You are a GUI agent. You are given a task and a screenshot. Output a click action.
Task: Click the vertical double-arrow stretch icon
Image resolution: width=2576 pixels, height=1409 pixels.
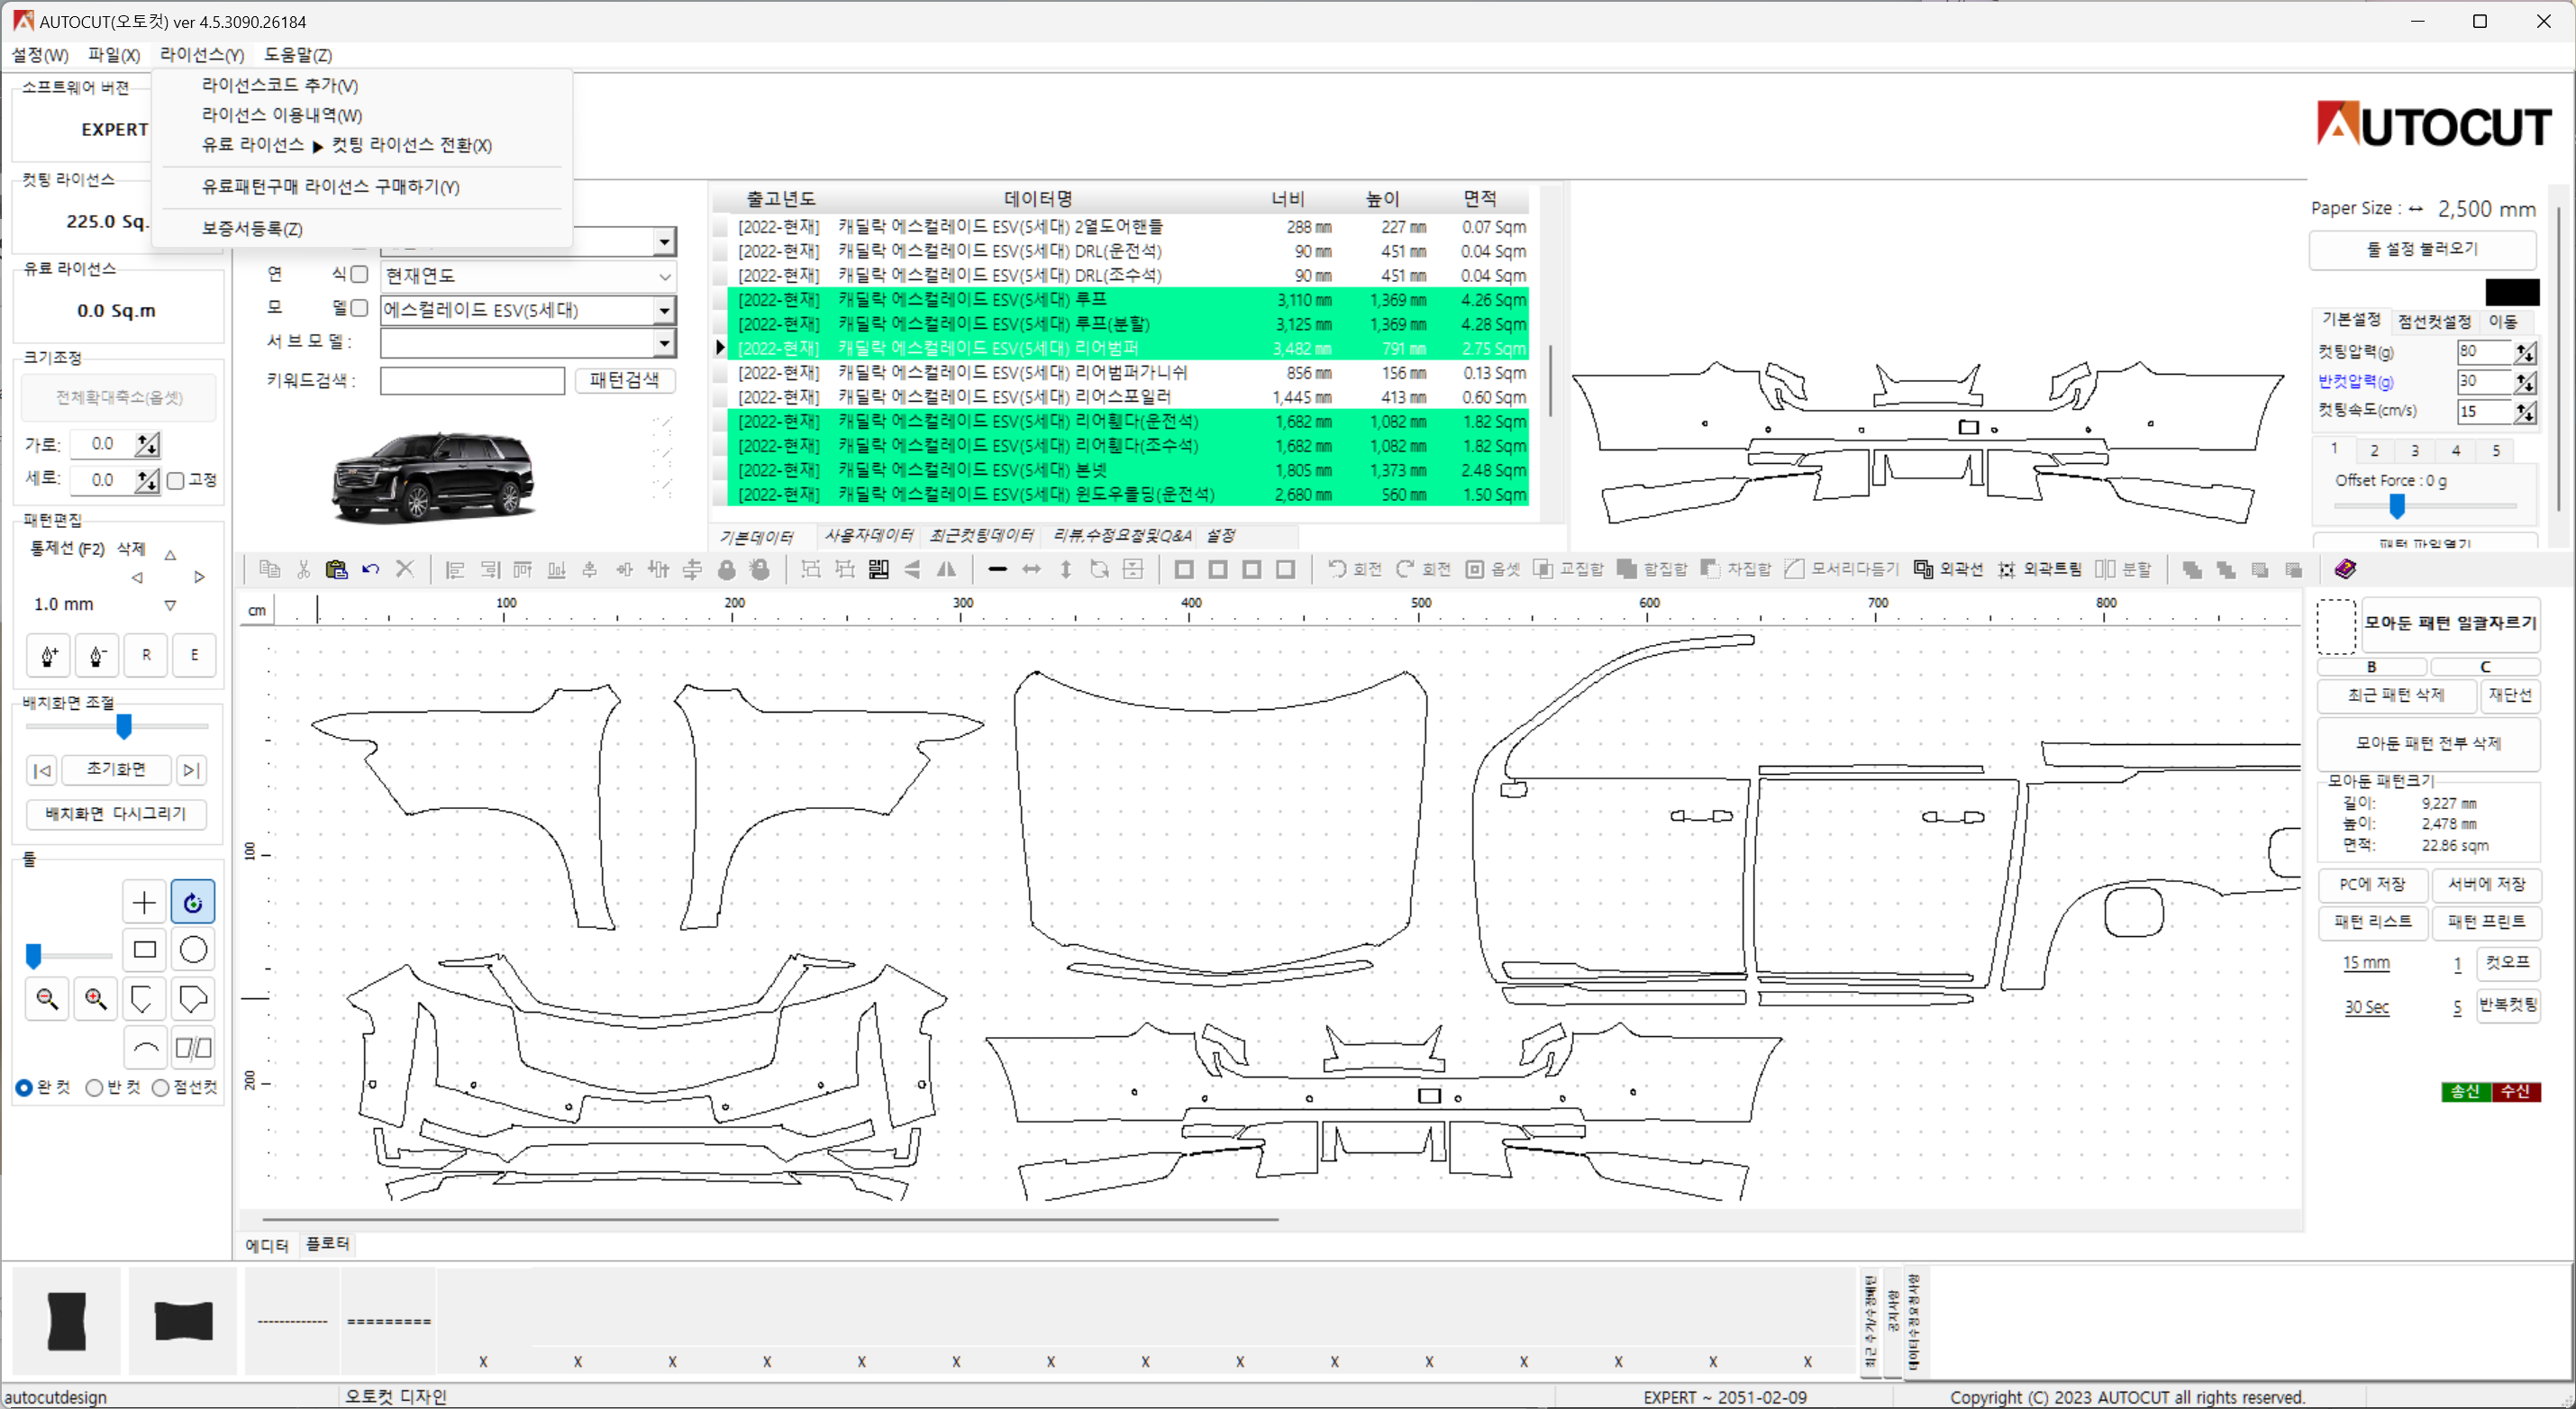1066,569
